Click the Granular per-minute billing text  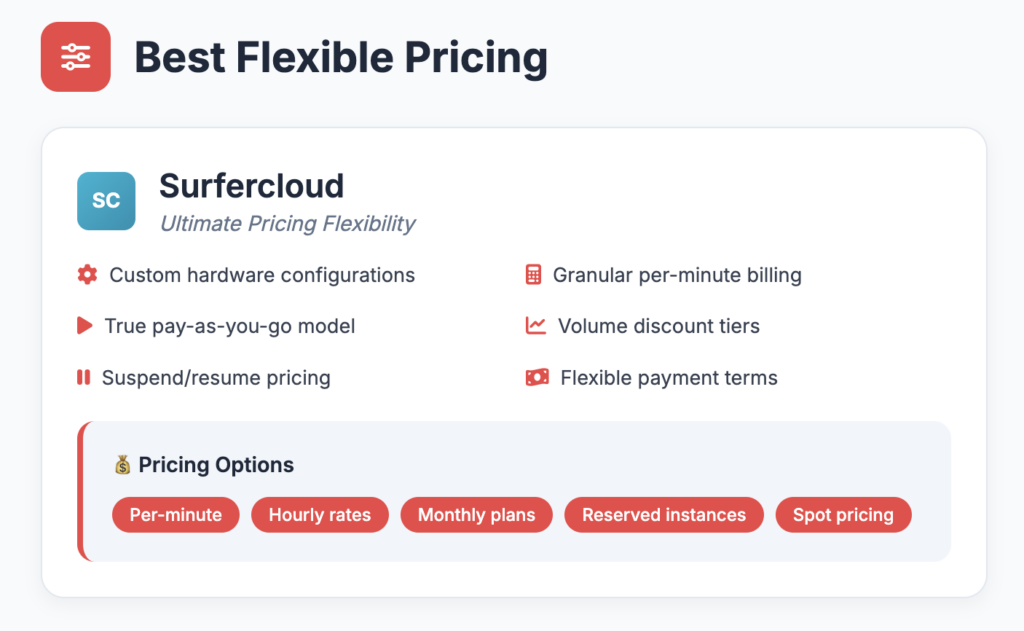point(677,275)
